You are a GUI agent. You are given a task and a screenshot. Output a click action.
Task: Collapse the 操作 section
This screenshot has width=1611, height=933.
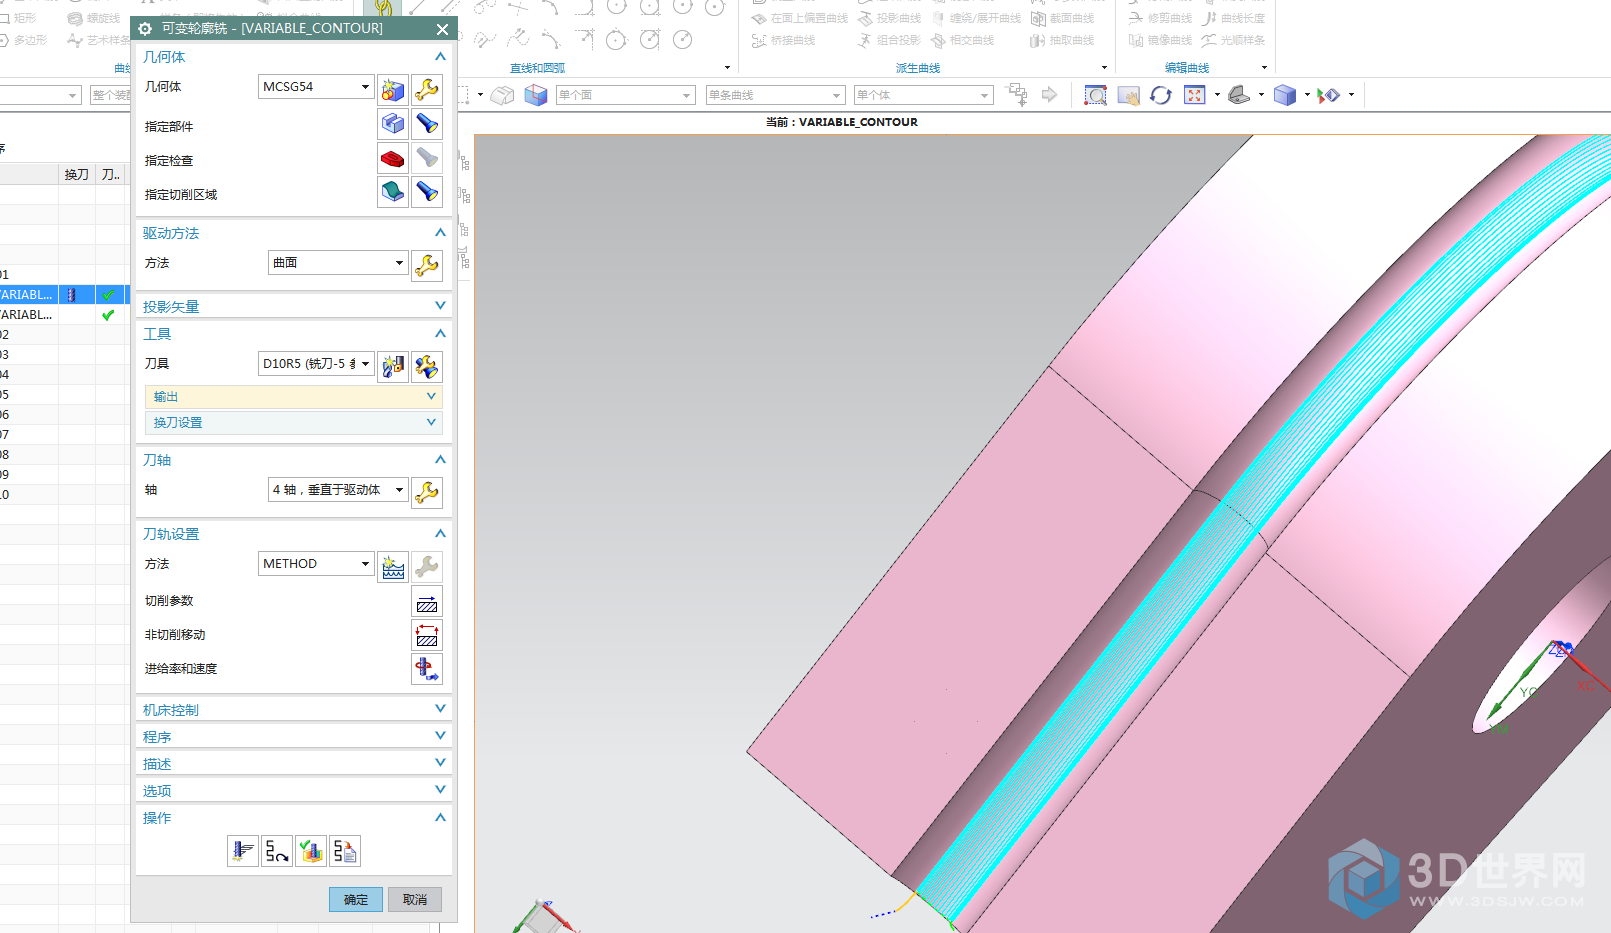click(x=440, y=818)
